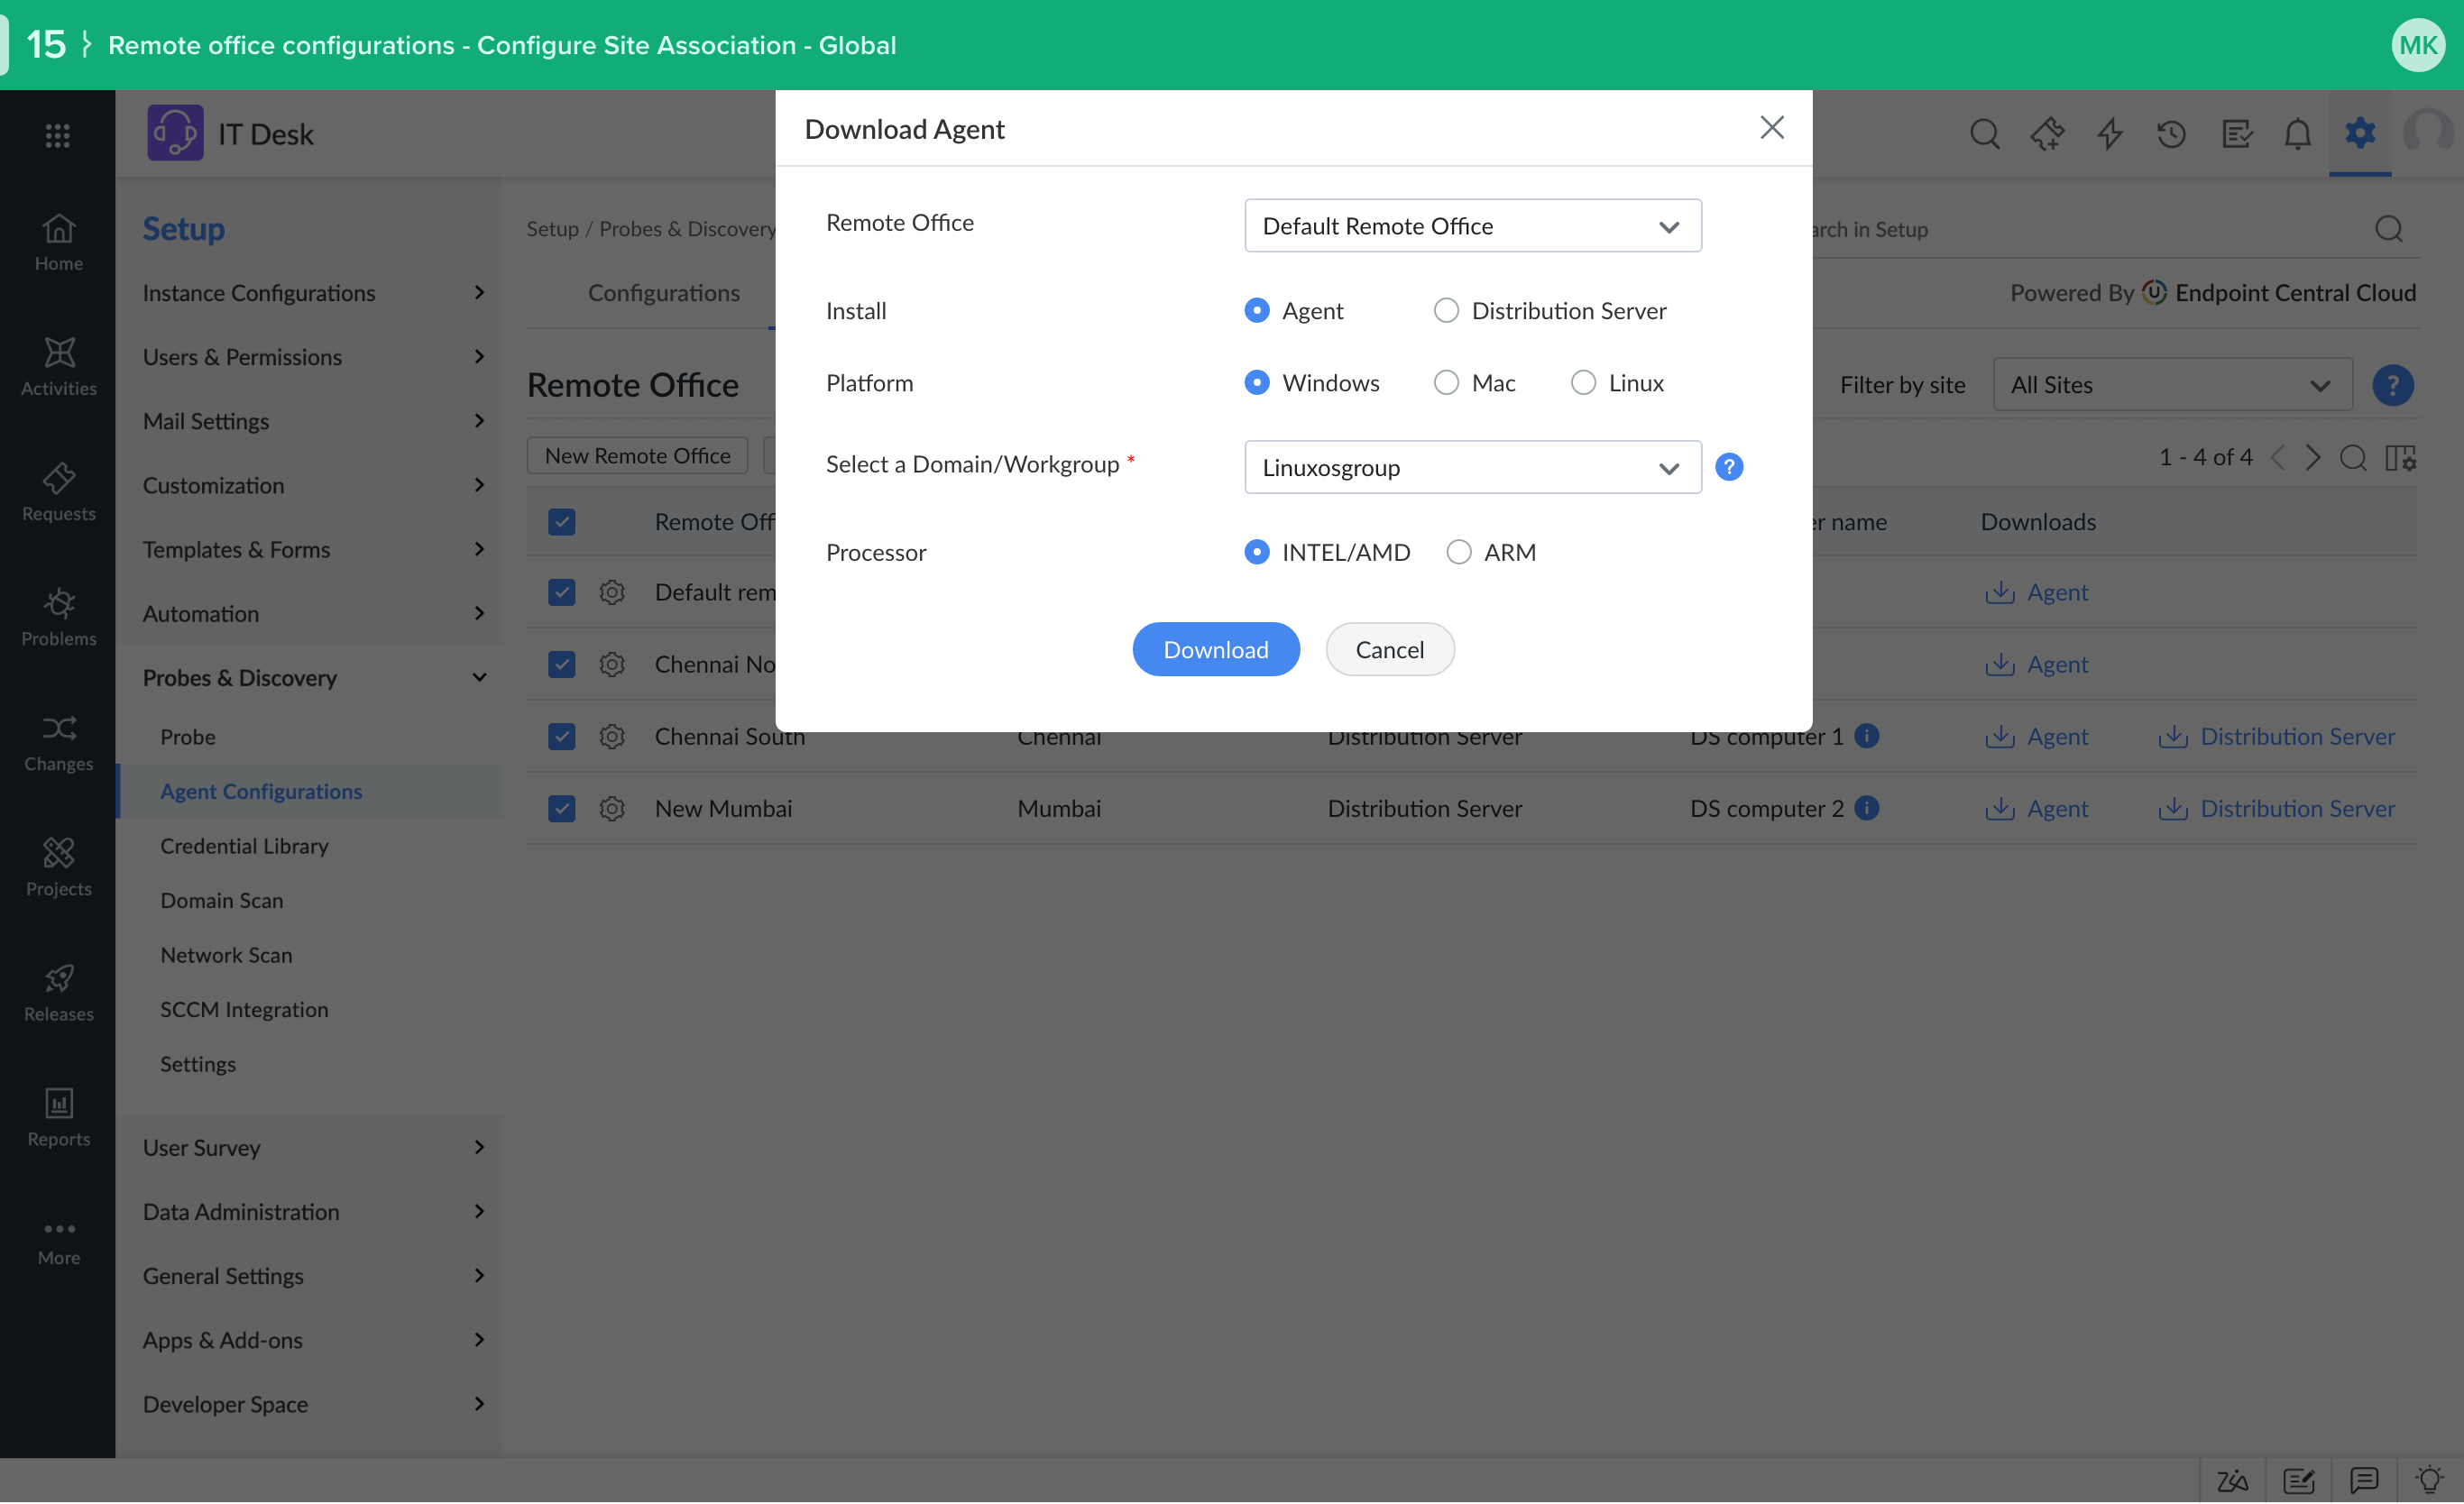Download Distribution Server for Chennai South

coord(2276,736)
